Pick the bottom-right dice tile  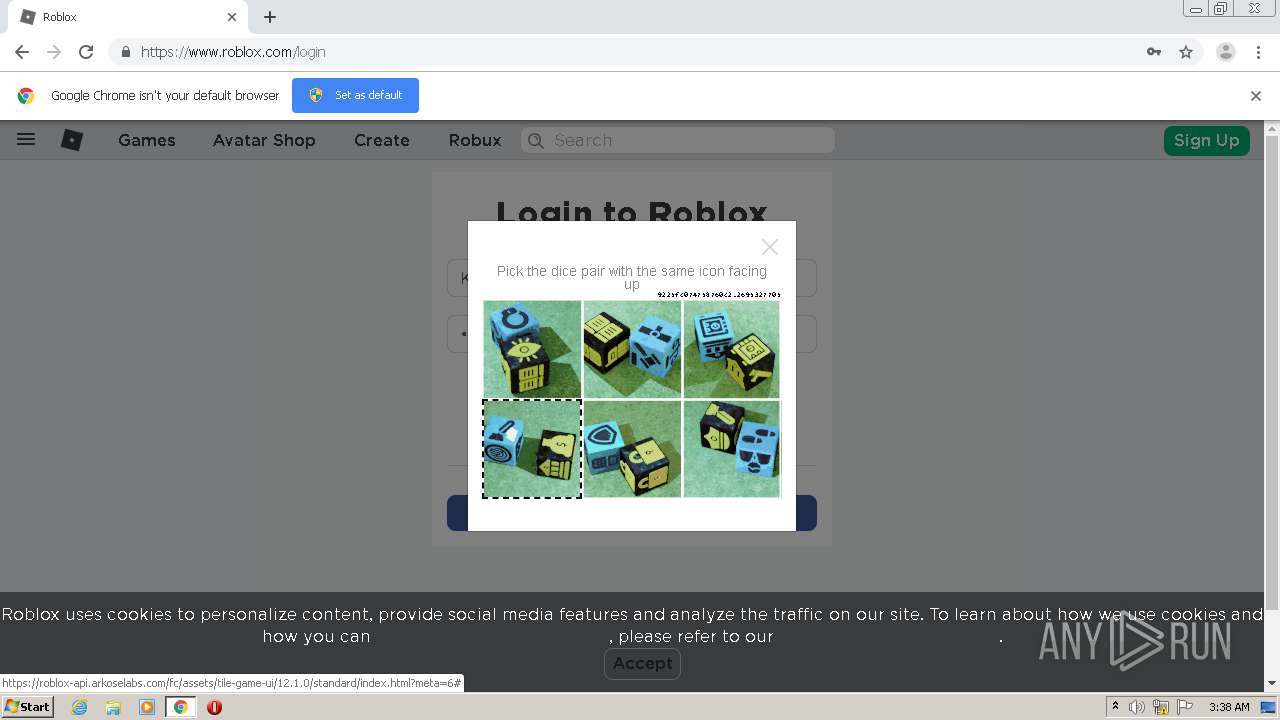tap(732, 449)
